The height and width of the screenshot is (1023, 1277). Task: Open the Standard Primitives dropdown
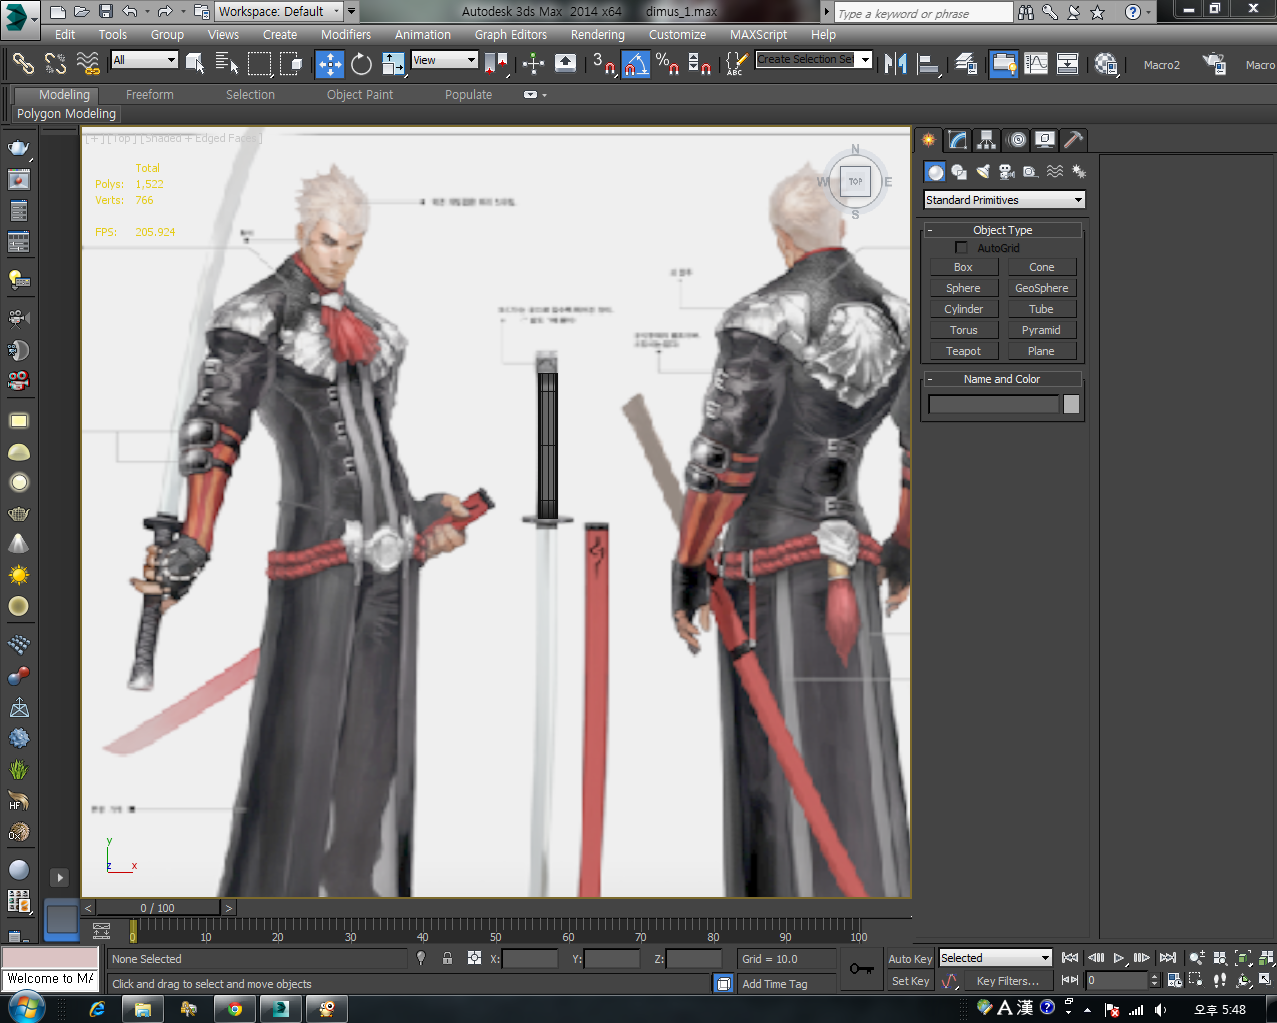tap(1004, 200)
